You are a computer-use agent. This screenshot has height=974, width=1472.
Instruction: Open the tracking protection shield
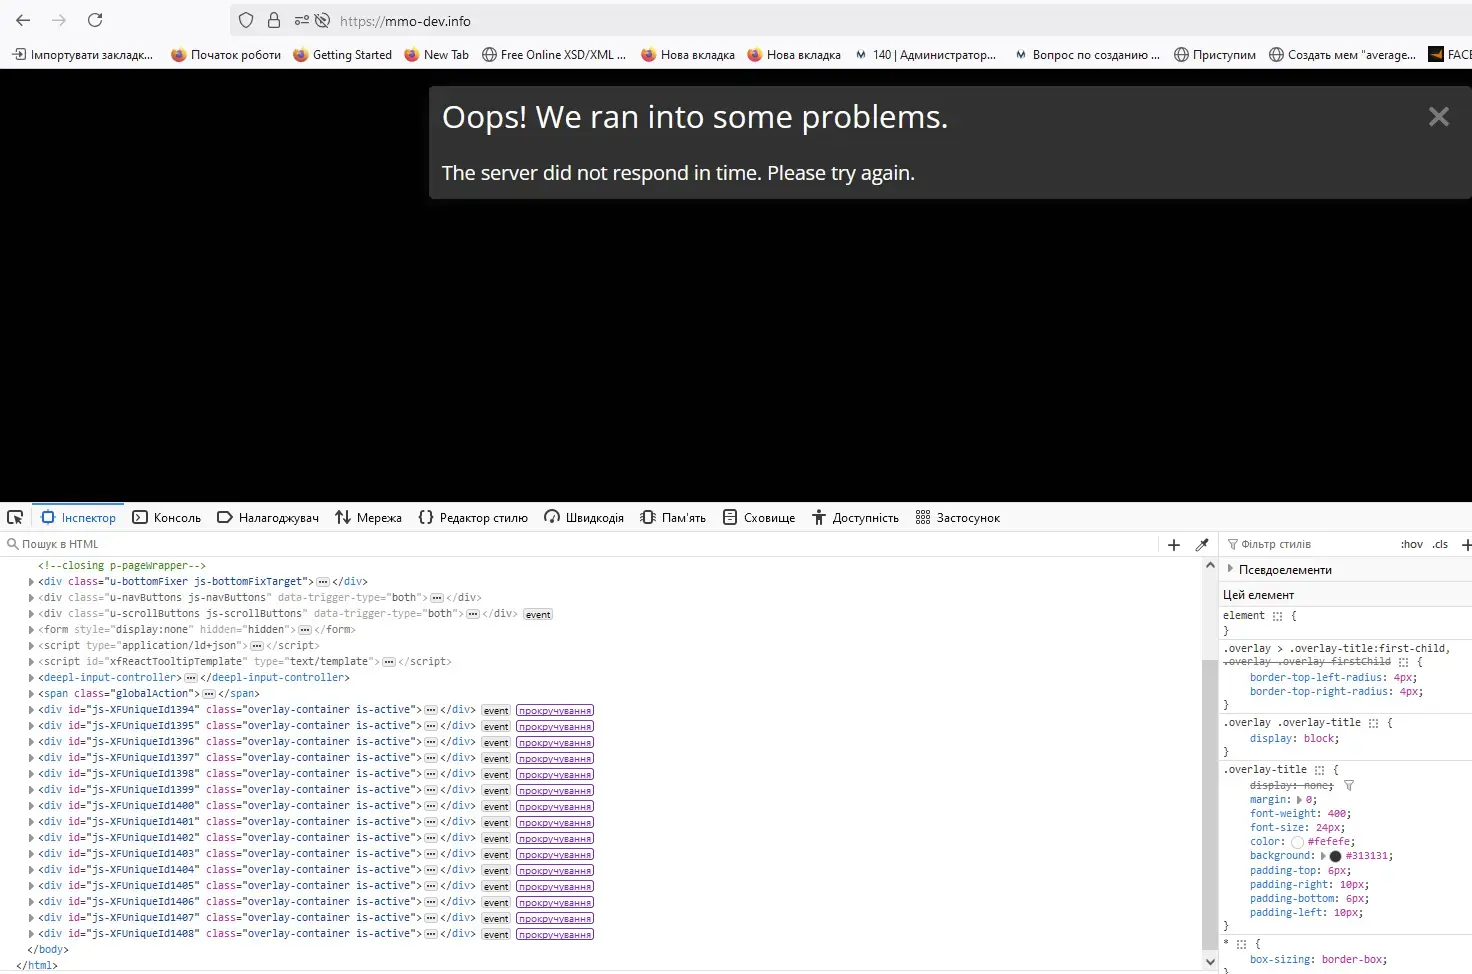pos(246,20)
